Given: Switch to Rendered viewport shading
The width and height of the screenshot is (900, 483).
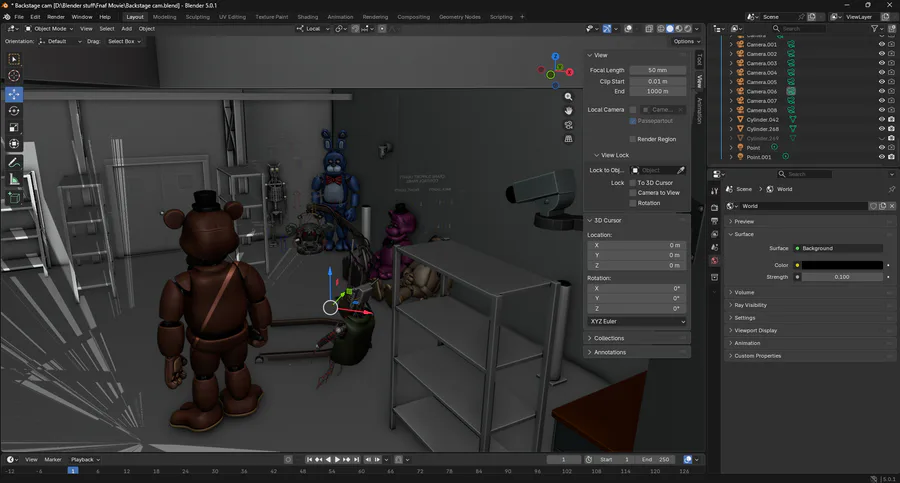Looking at the screenshot, I should [688, 29].
